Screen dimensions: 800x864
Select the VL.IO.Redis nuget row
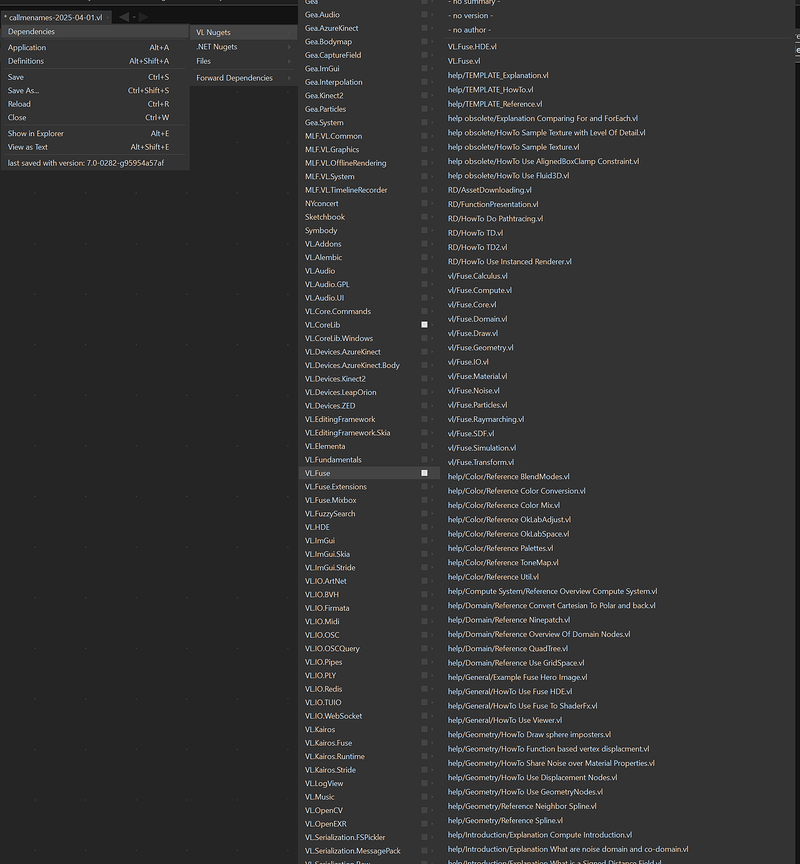[x=369, y=689]
